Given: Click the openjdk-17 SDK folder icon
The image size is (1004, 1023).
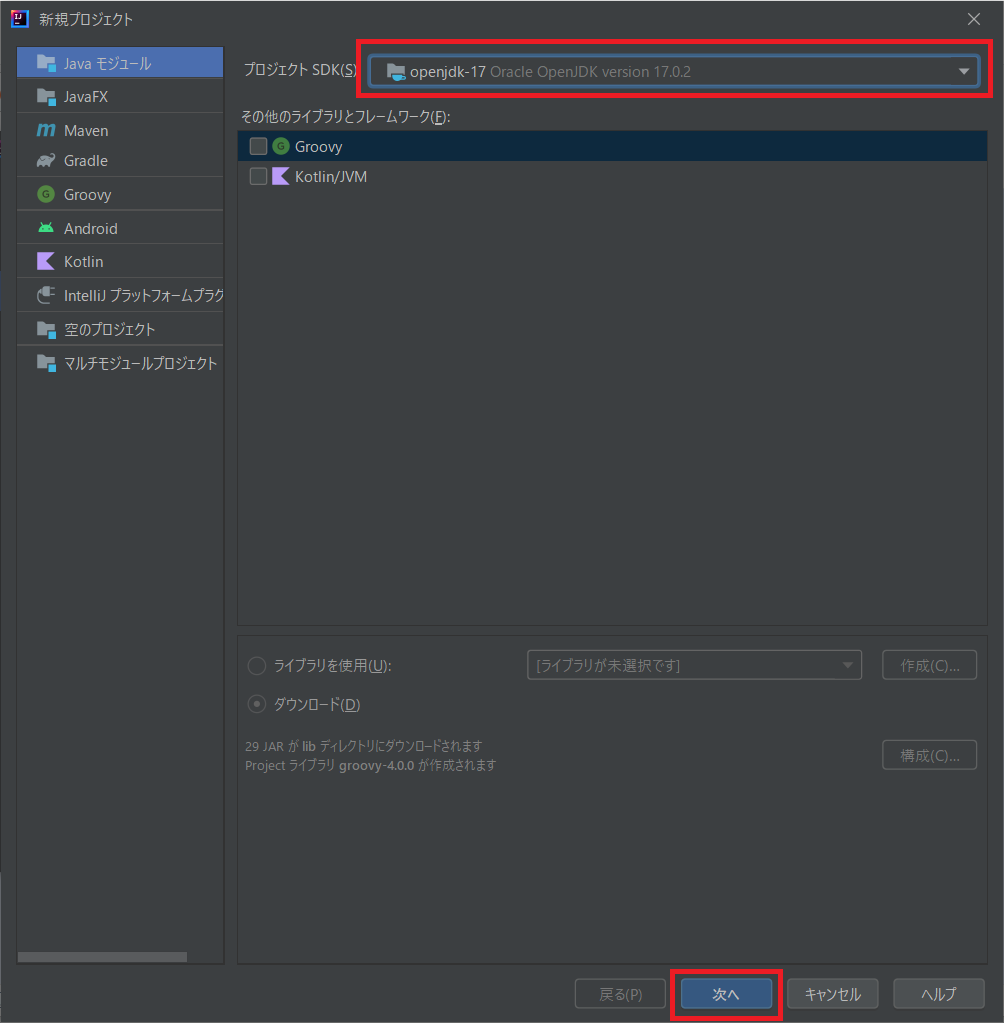Looking at the screenshot, I should tap(395, 72).
